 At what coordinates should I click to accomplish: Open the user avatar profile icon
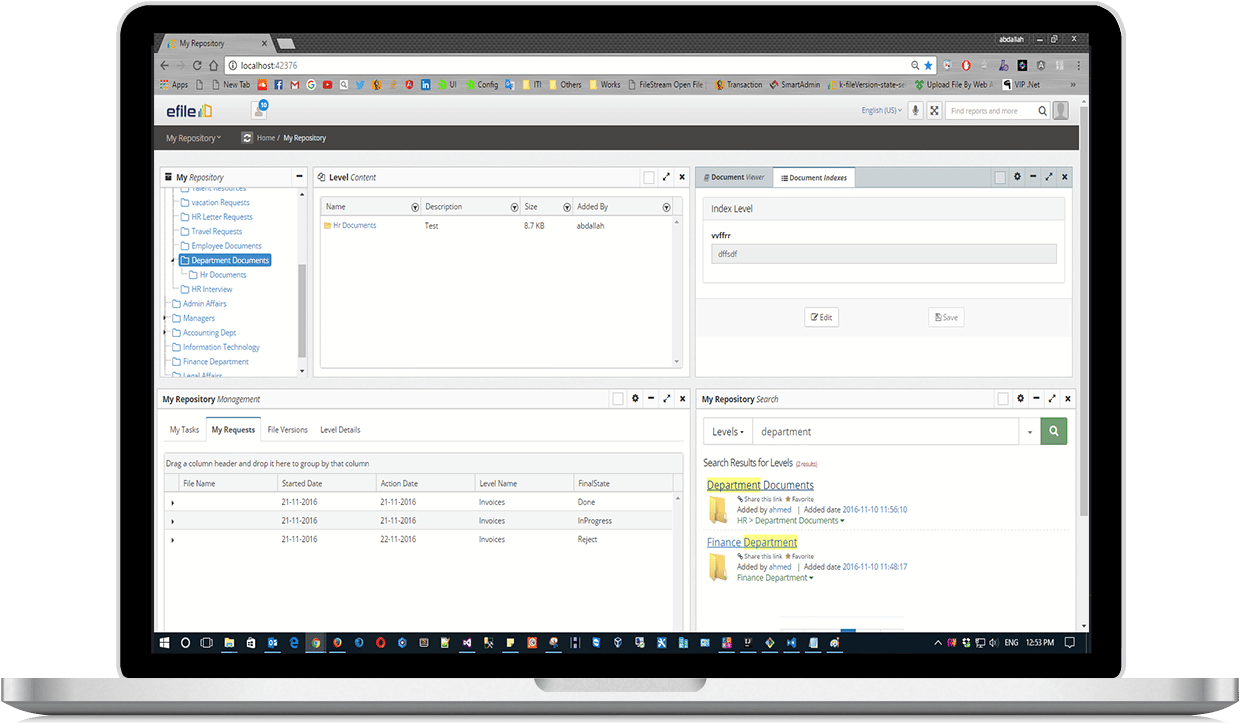tap(1061, 111)
